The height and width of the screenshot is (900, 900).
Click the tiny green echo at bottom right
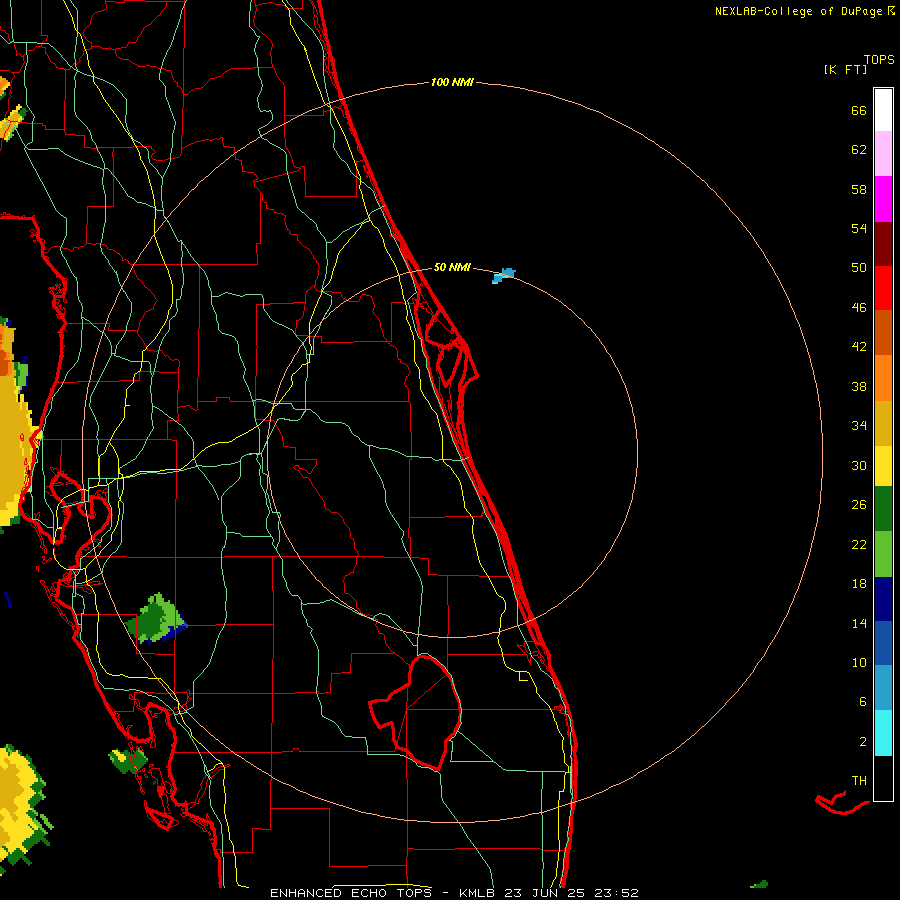759,885
